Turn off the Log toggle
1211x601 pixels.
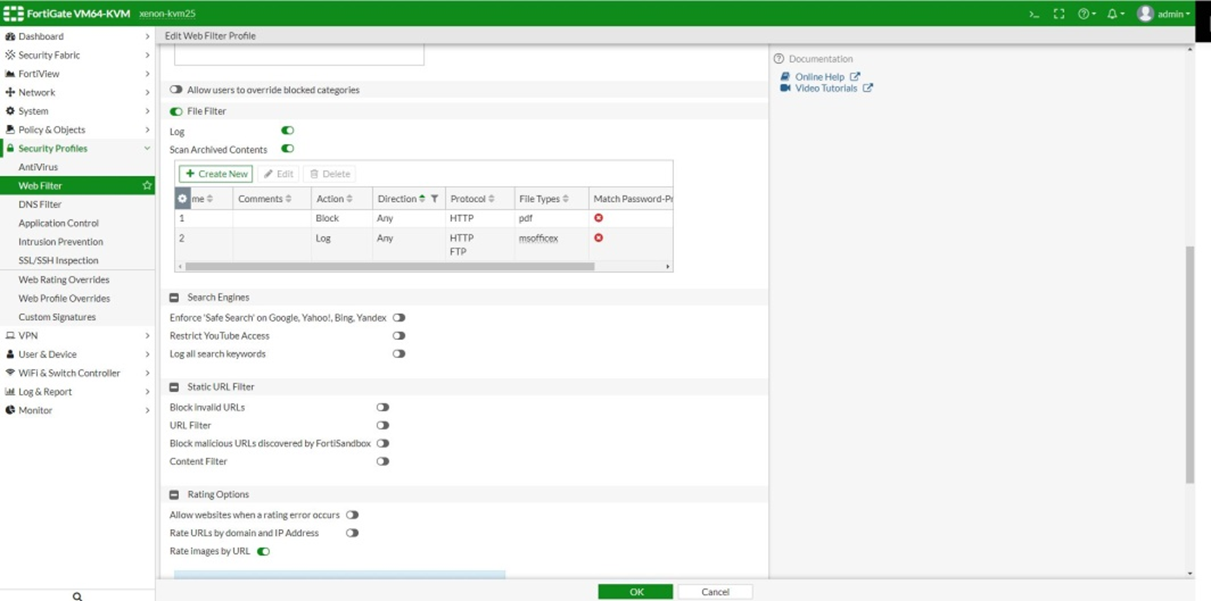point(287,130)
